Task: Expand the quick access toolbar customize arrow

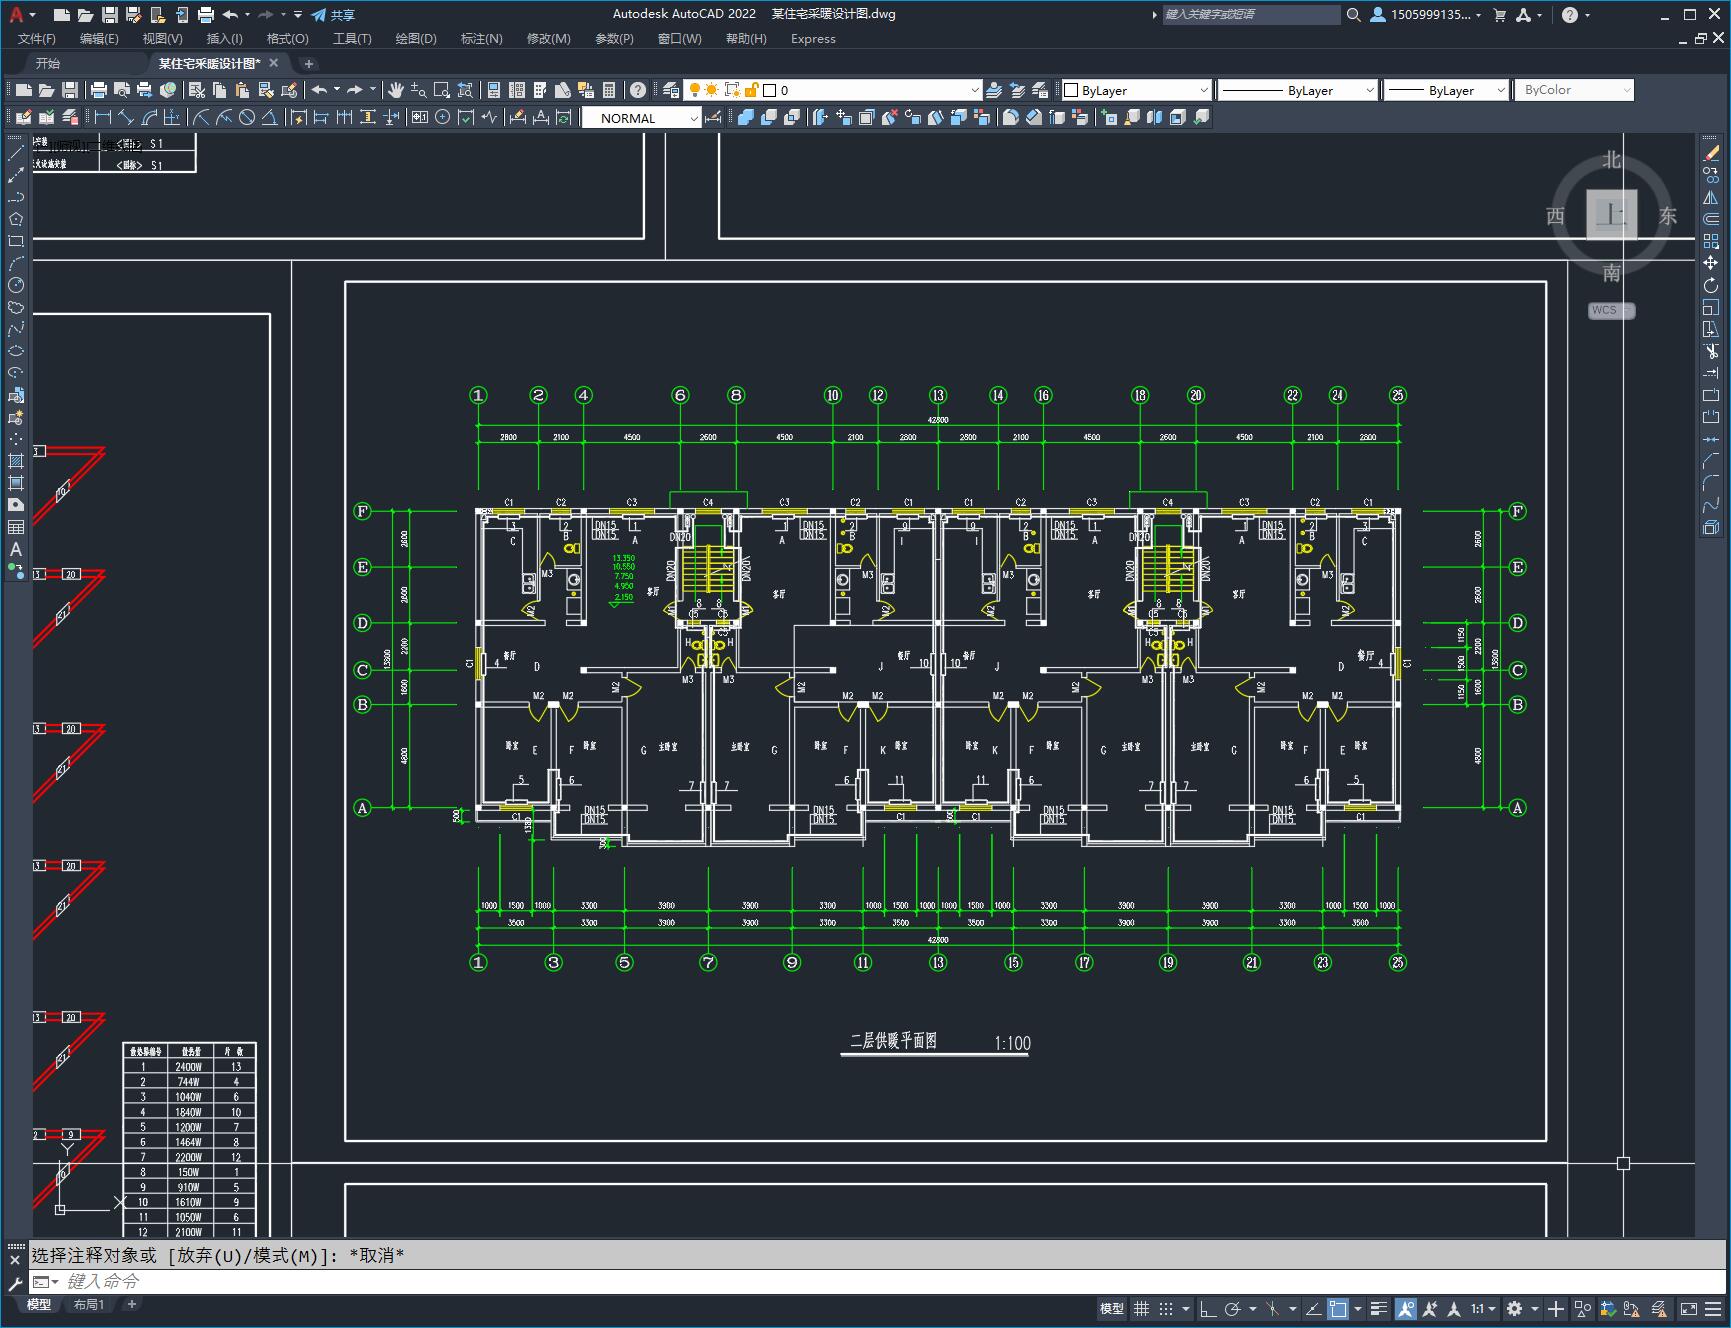Action: [x=297, y=15]
